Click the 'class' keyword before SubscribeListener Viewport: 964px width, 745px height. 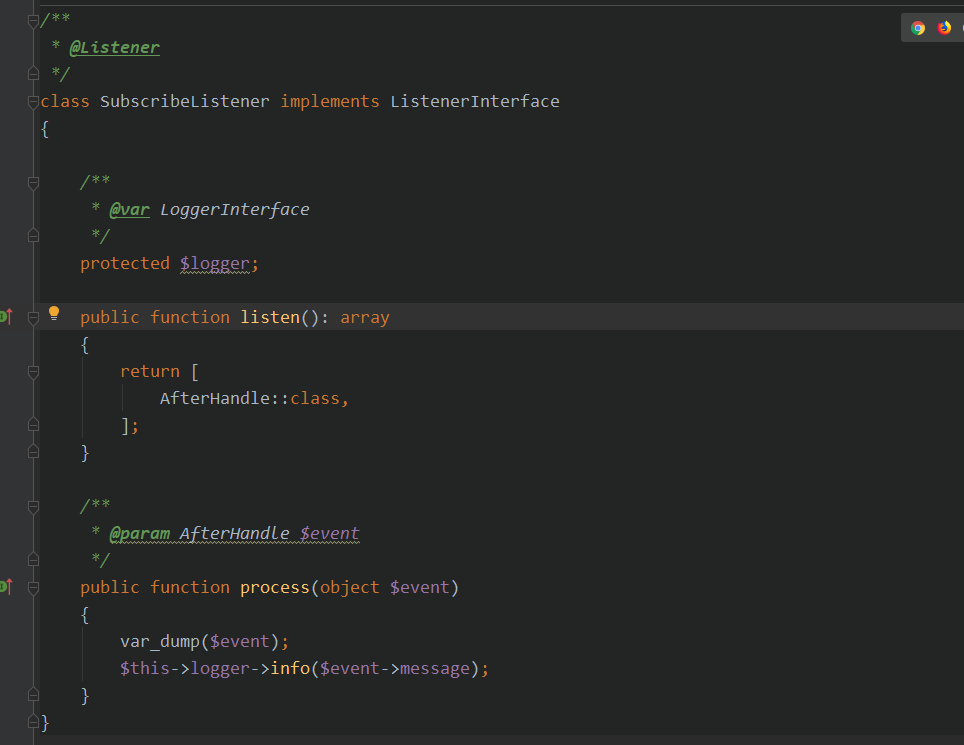pyautogui.click(x=65, y=101)
